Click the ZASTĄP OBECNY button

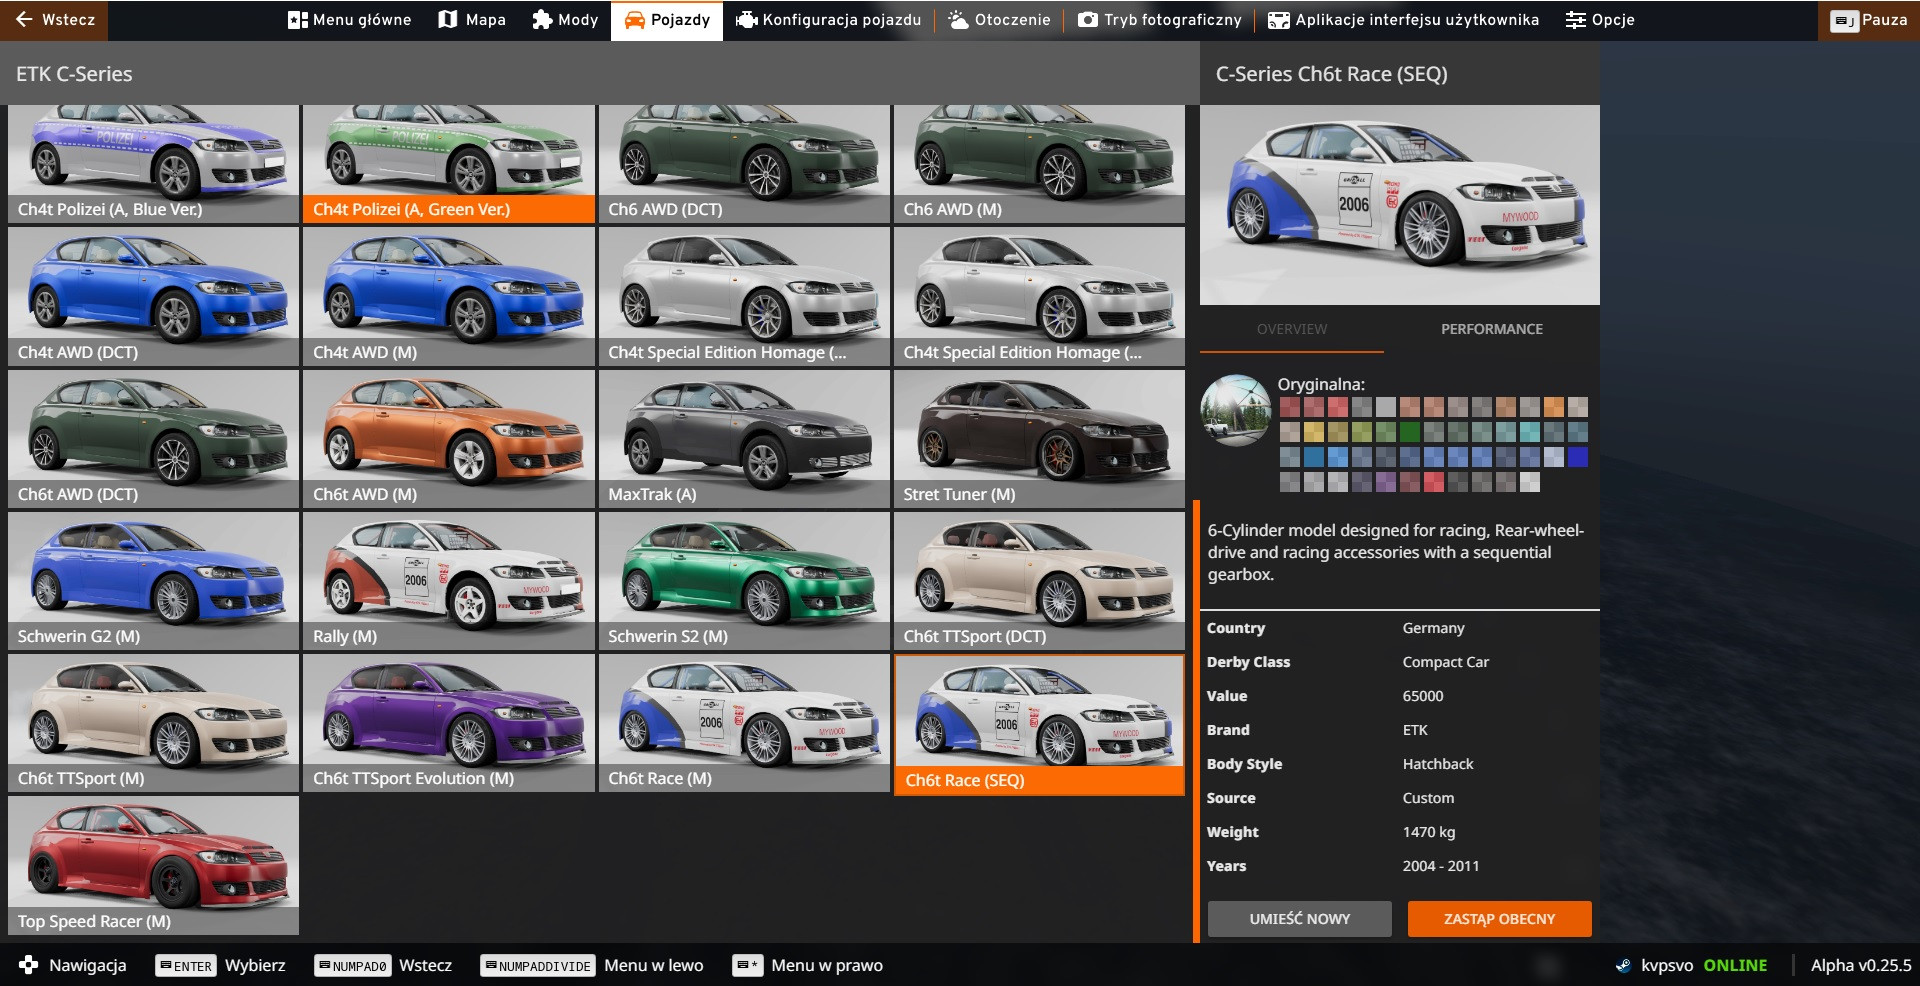coord(1499,918)
